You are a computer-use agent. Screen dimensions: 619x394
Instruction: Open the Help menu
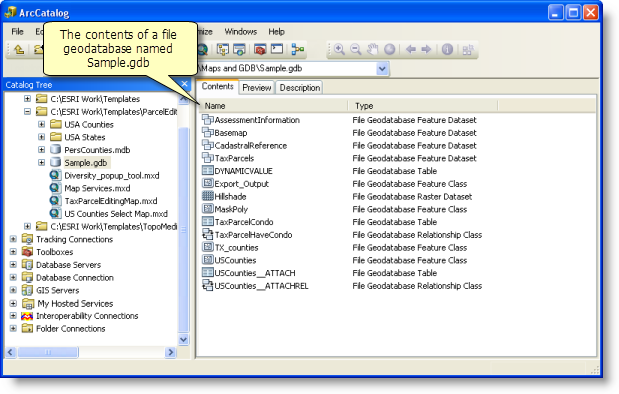276,32
